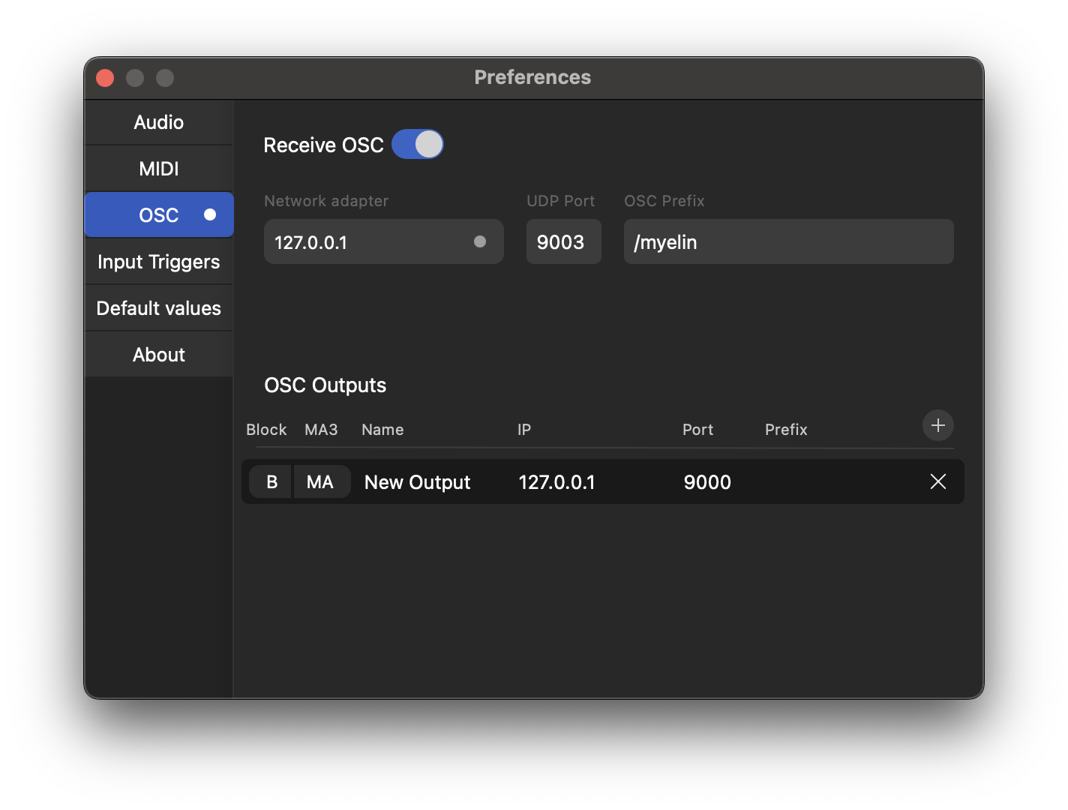Click the Network adapter status dot

coord(480,242)
